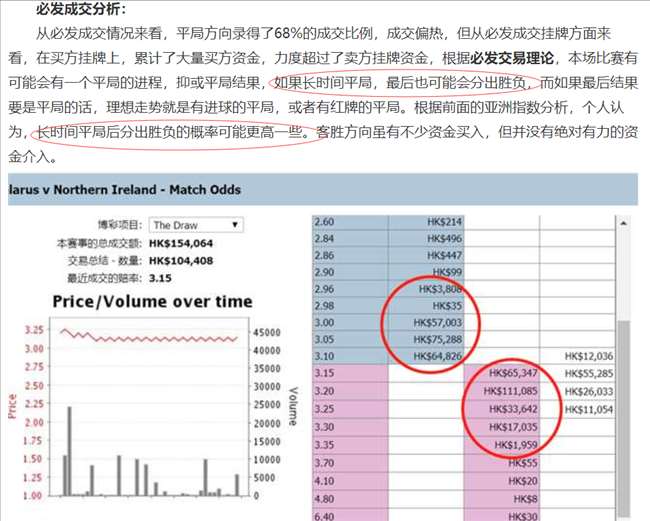Image resolution: width=650 pixels, height=521 pixels.
Task: Select the 3.00 odds row cell
Action: point(349,323)
